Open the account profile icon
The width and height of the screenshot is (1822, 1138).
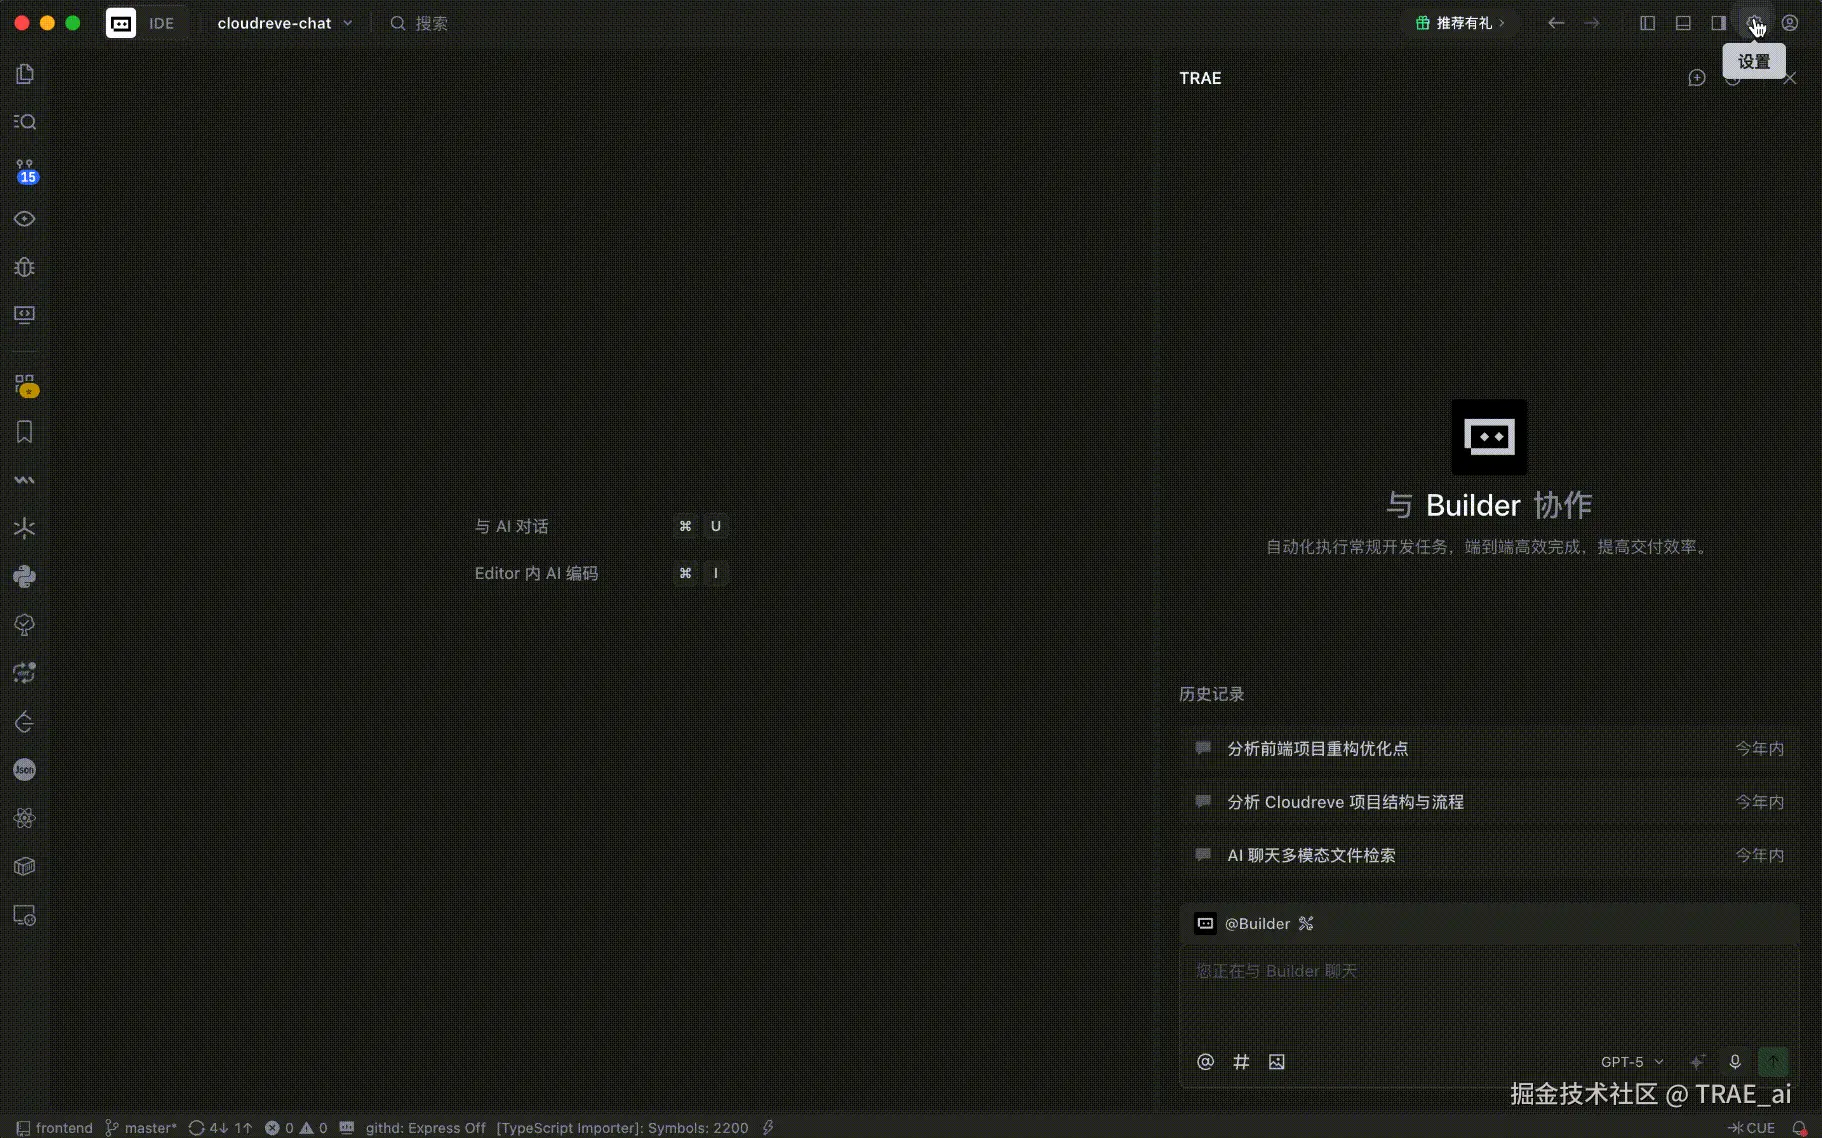(1790, 23)
